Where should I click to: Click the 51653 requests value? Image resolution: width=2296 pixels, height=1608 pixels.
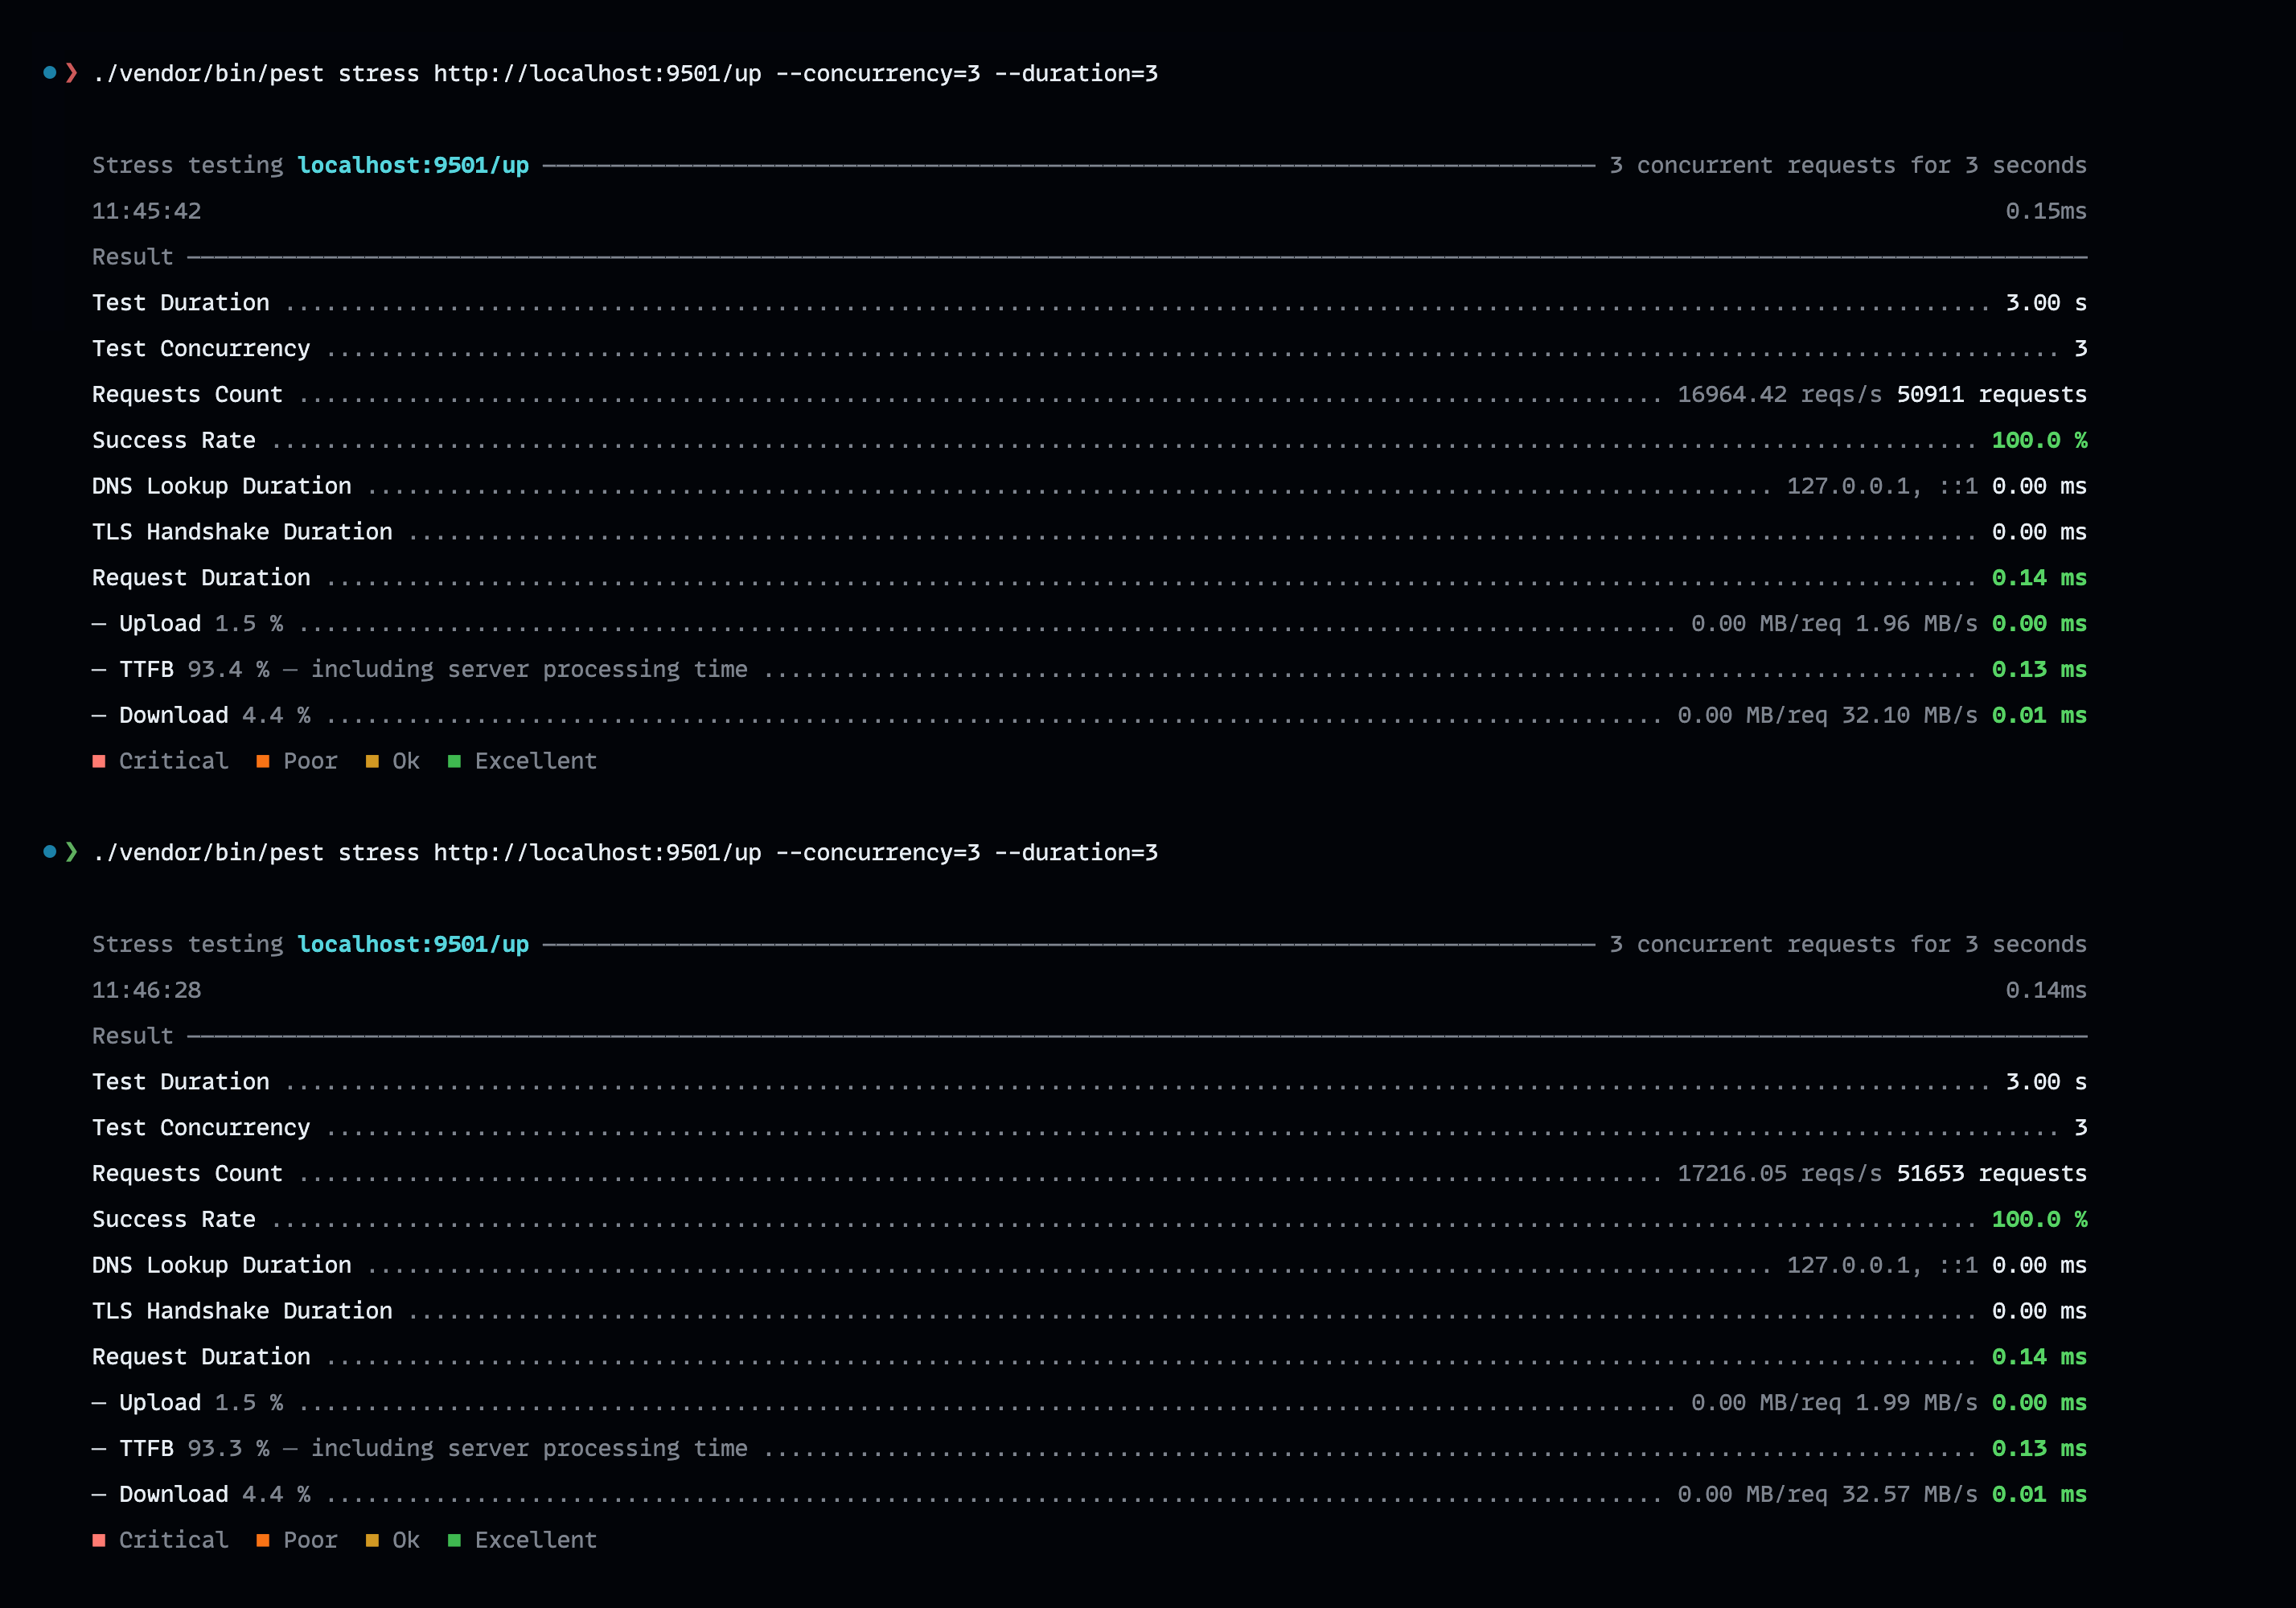1992,1174
